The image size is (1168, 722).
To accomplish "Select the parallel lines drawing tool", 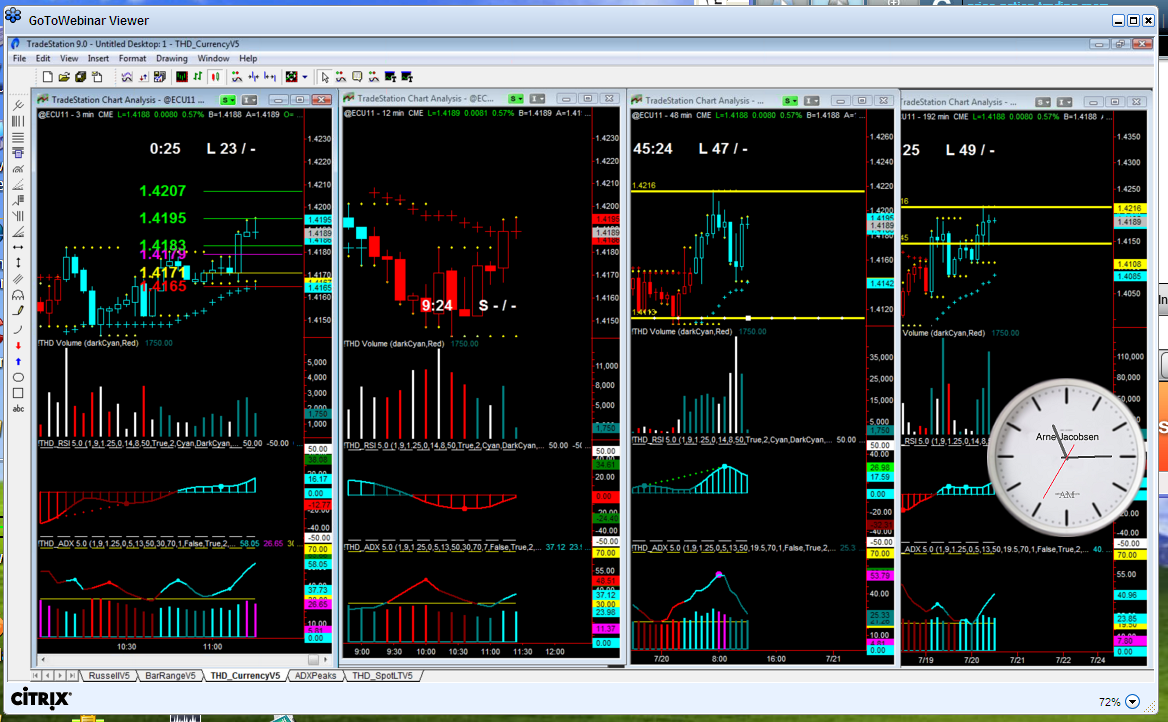I will [19, 278].
